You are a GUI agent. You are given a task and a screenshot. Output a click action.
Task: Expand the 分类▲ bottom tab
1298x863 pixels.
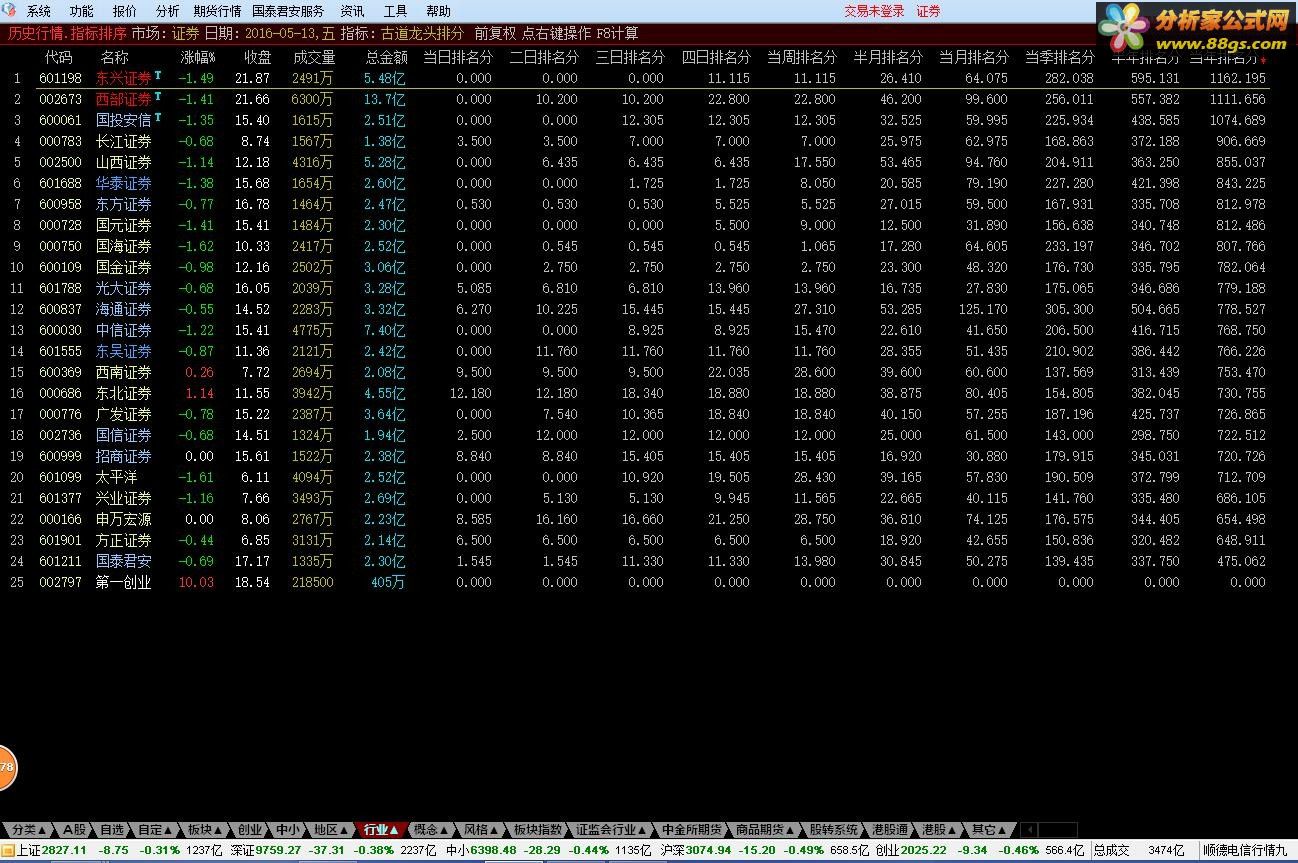point(29,830)
